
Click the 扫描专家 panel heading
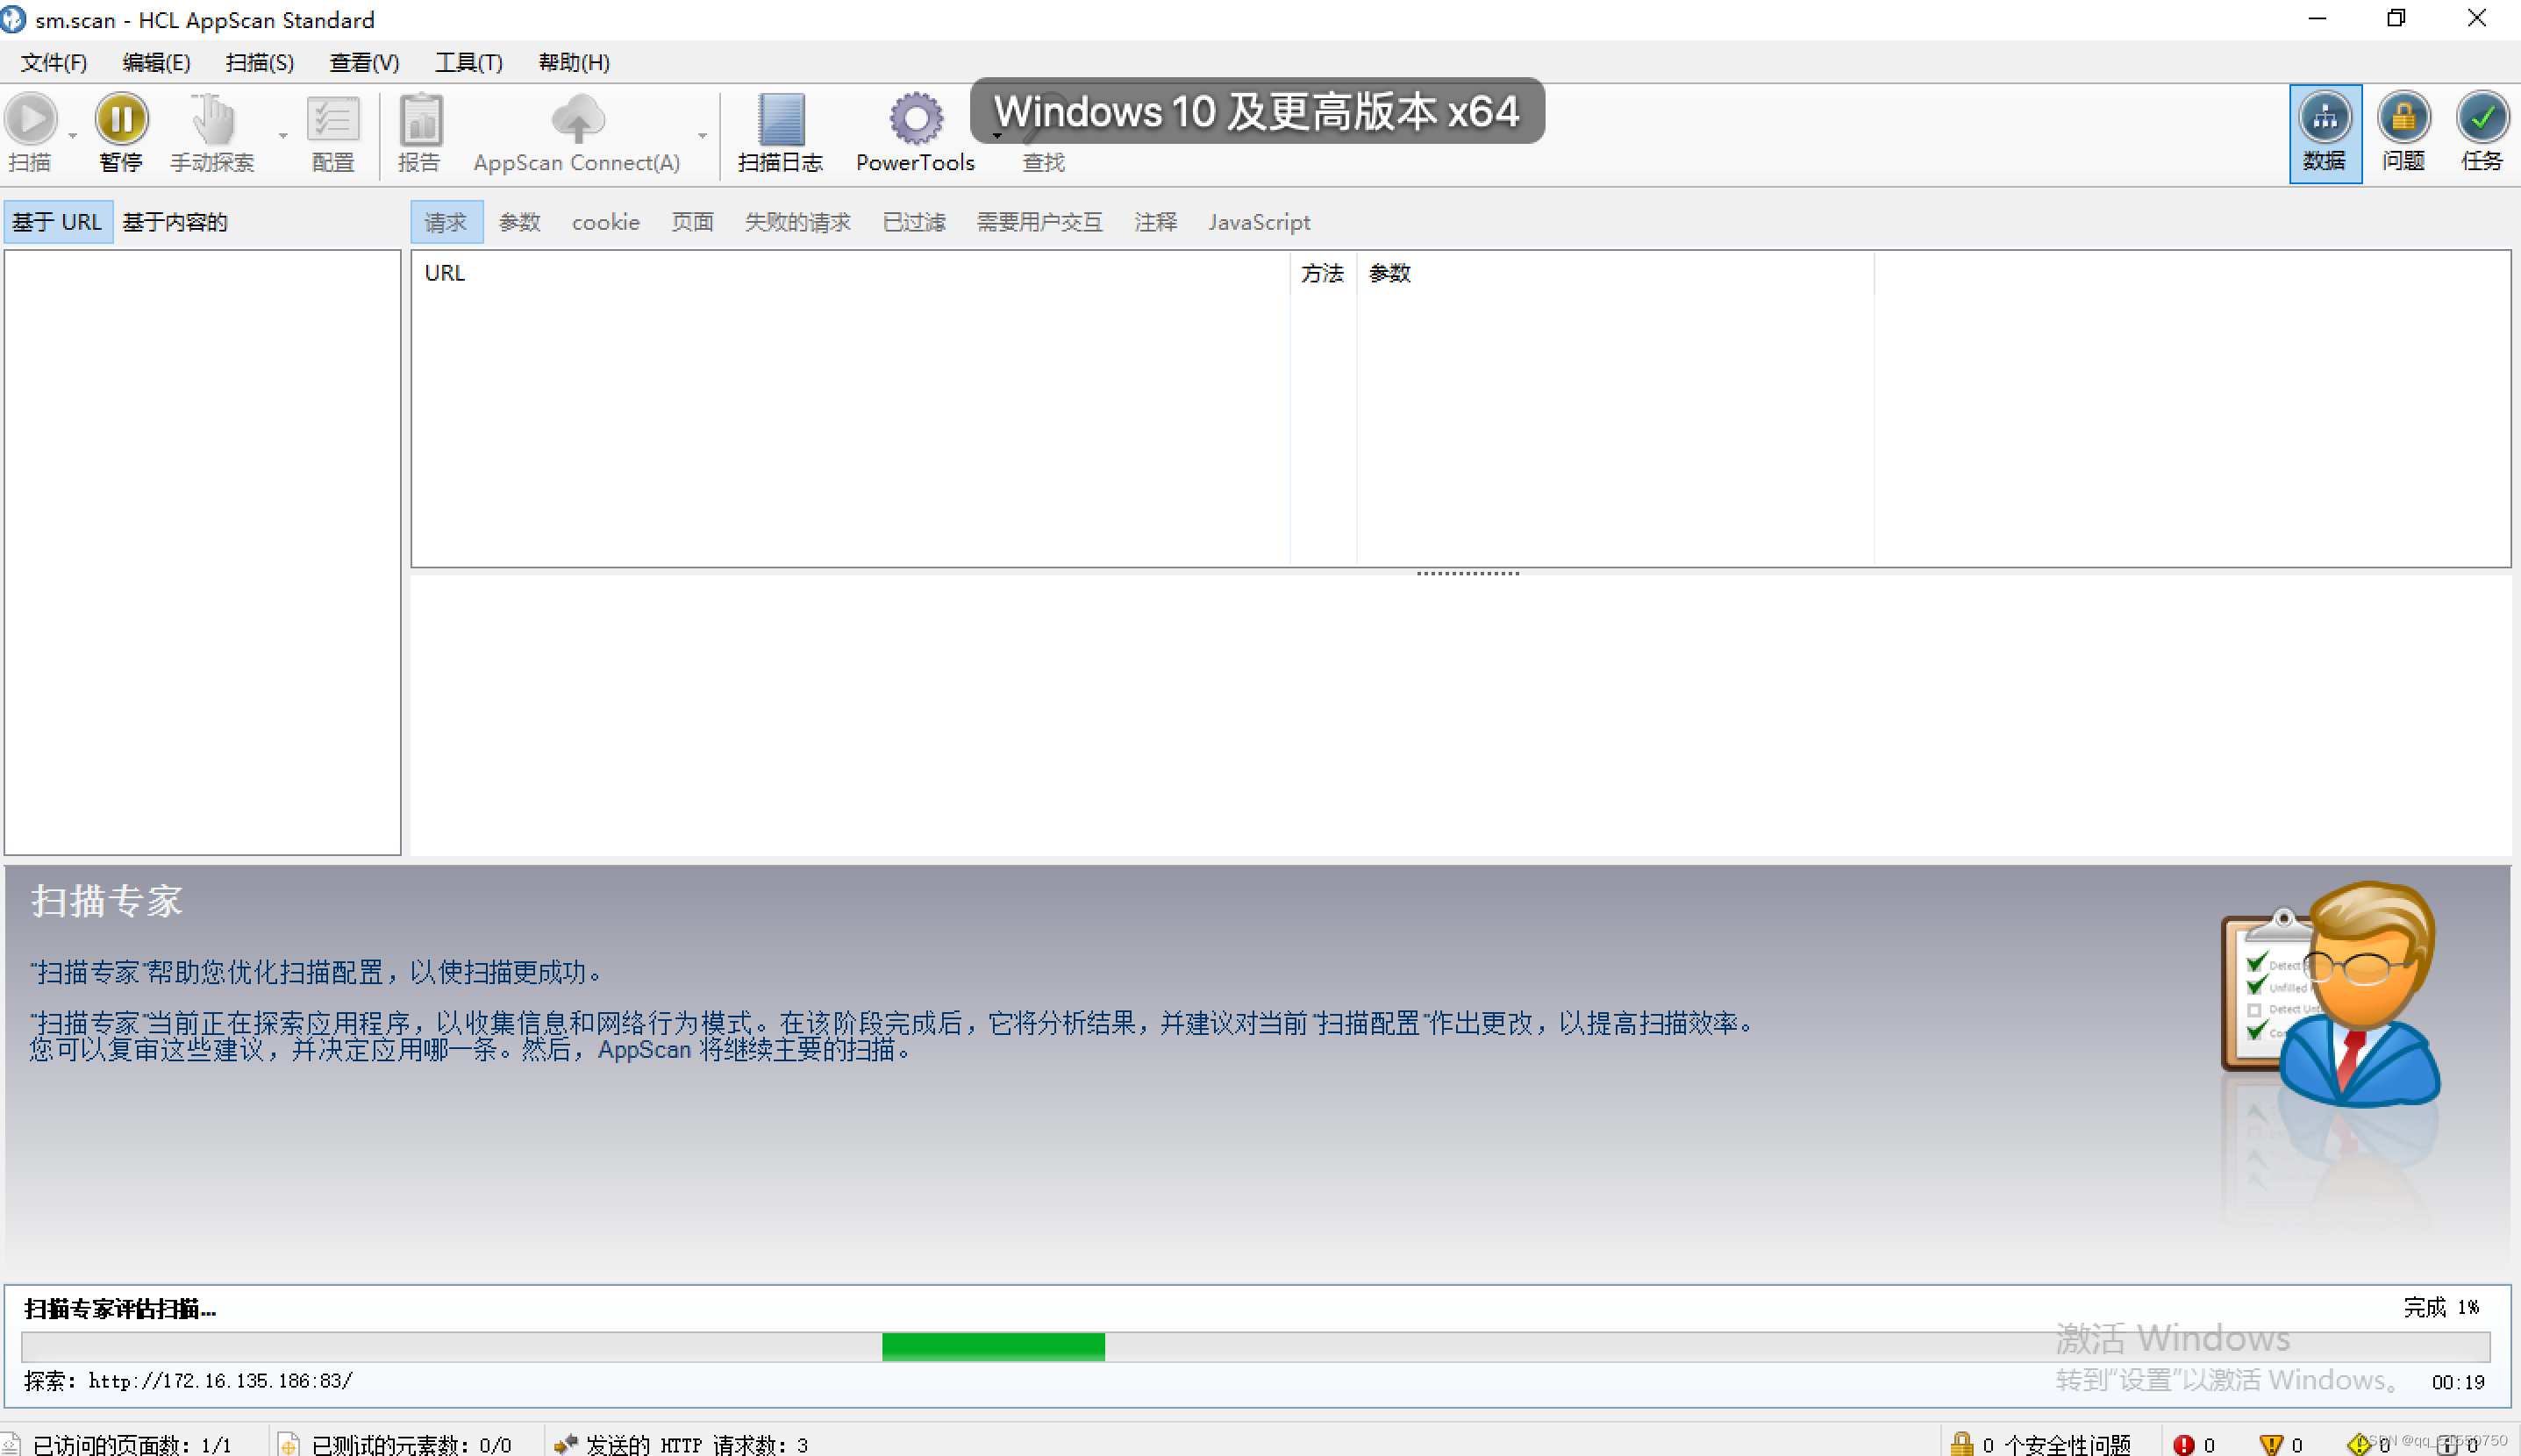tap(106, 900)
